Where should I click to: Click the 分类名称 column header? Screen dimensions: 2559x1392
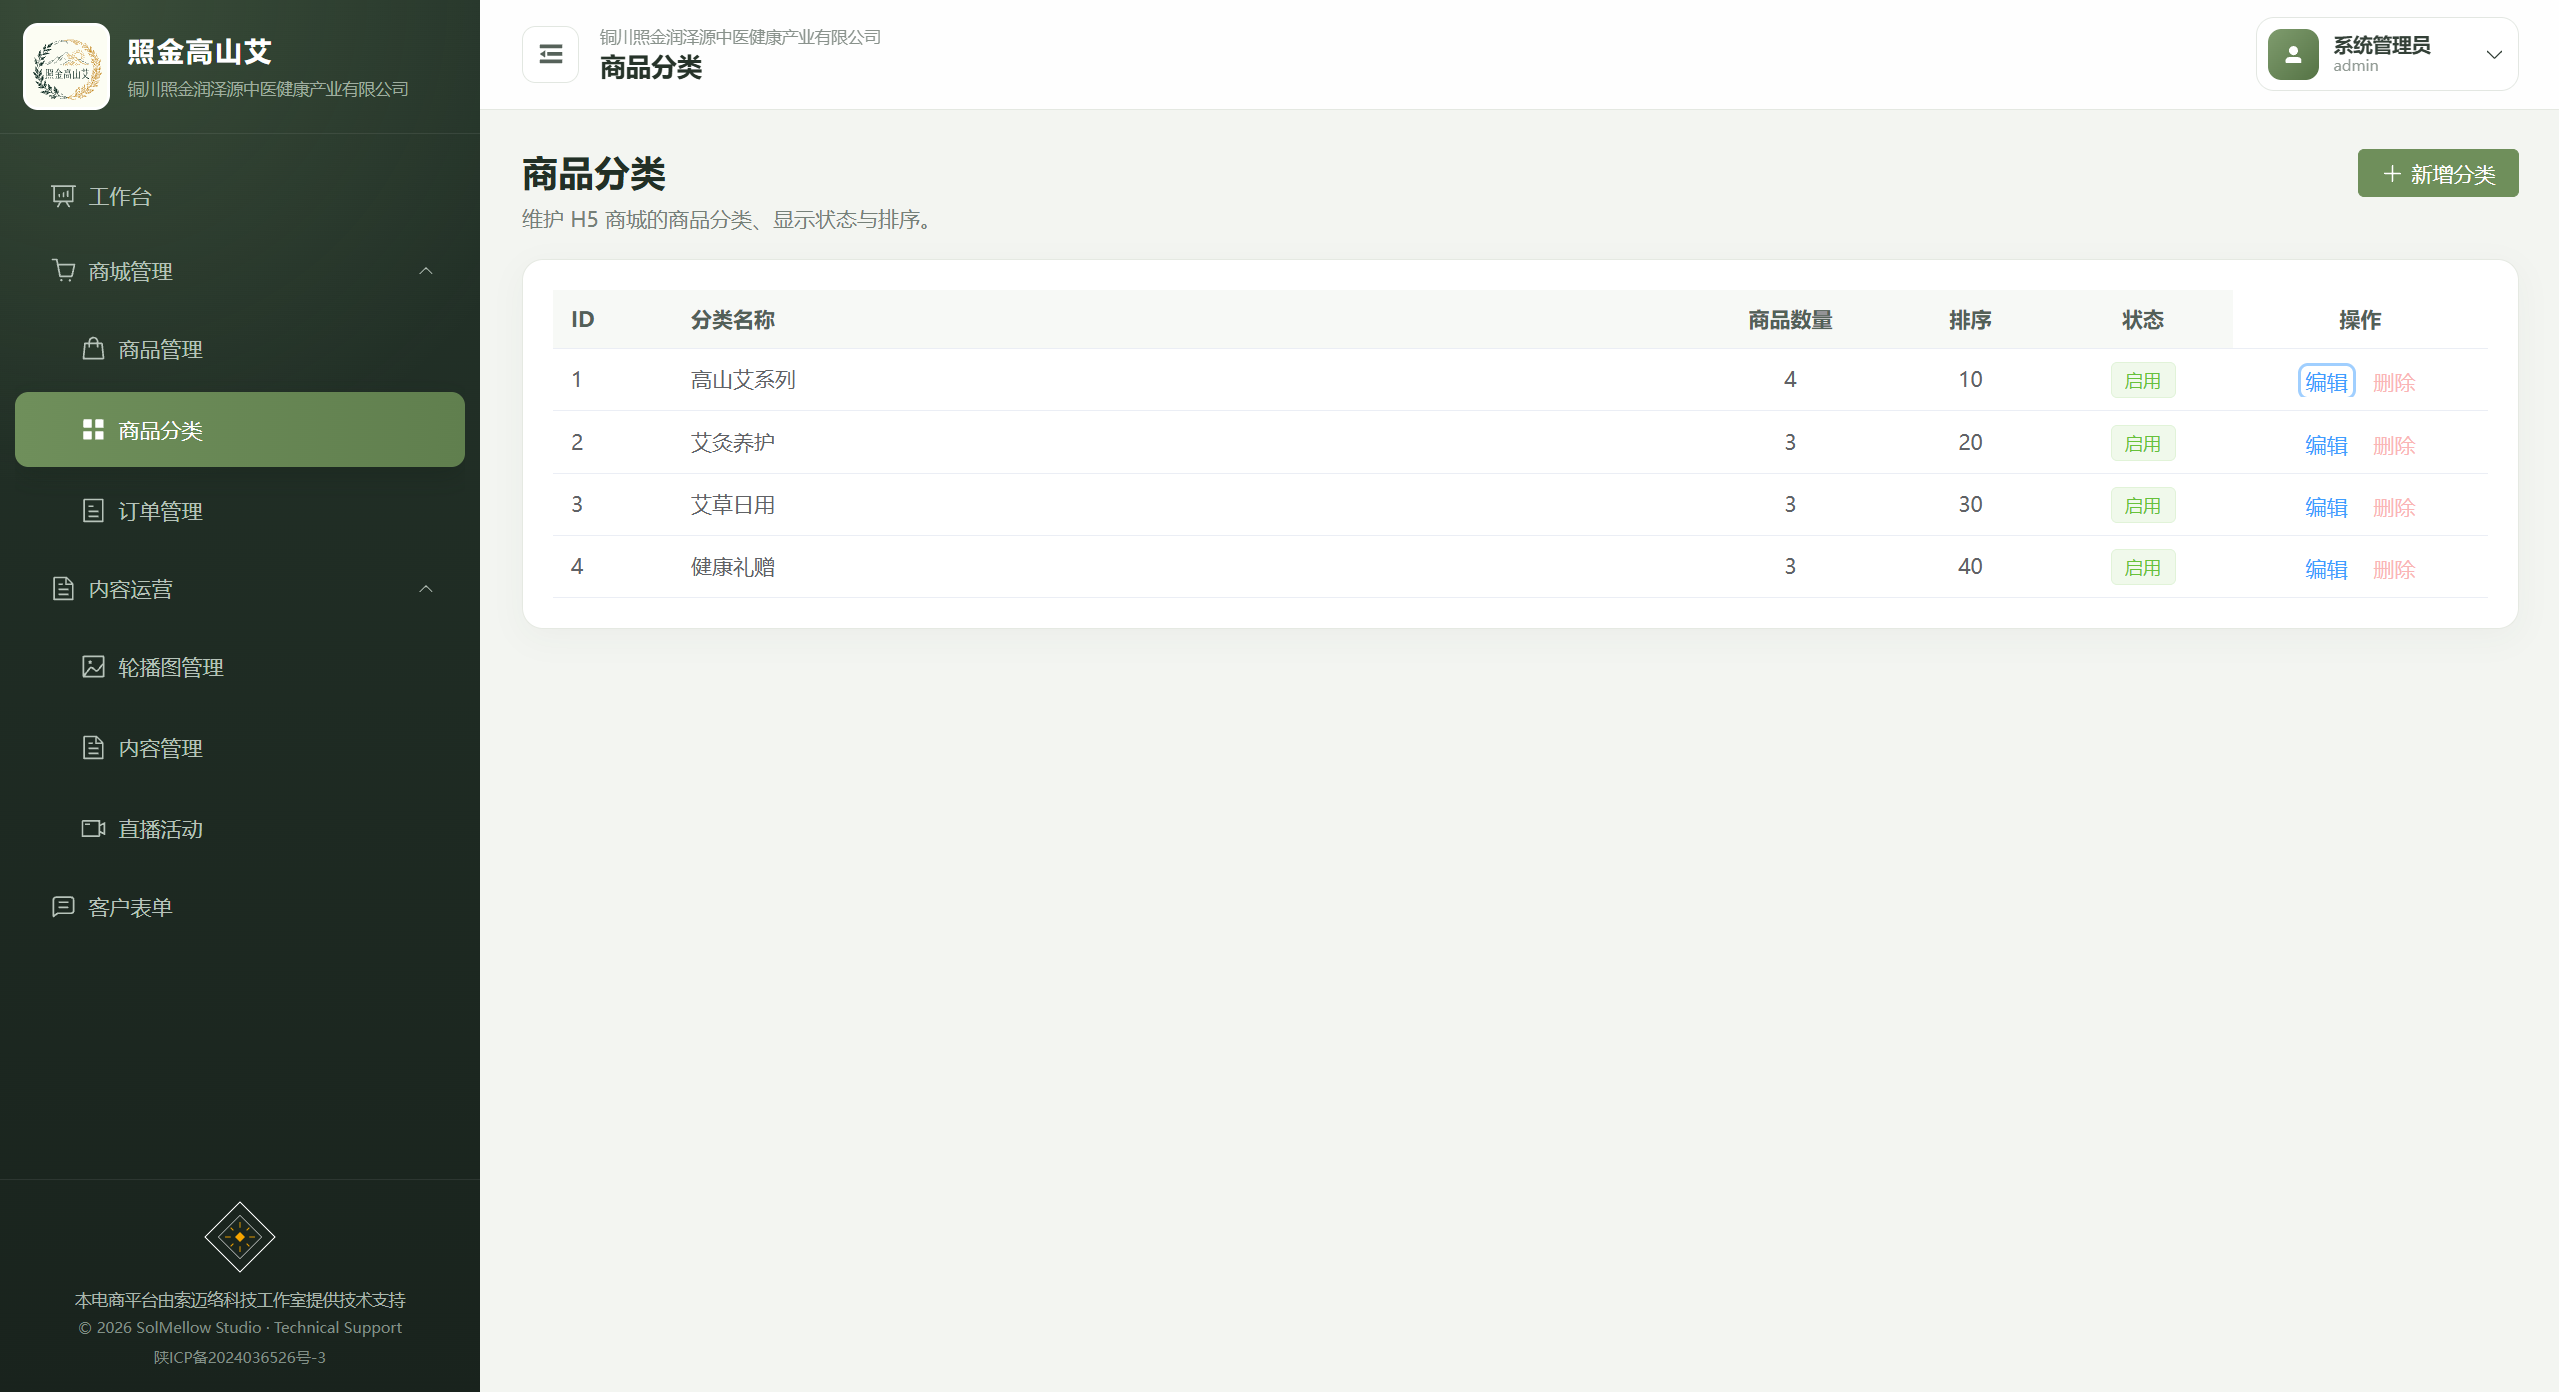click(x=733, y=320)
